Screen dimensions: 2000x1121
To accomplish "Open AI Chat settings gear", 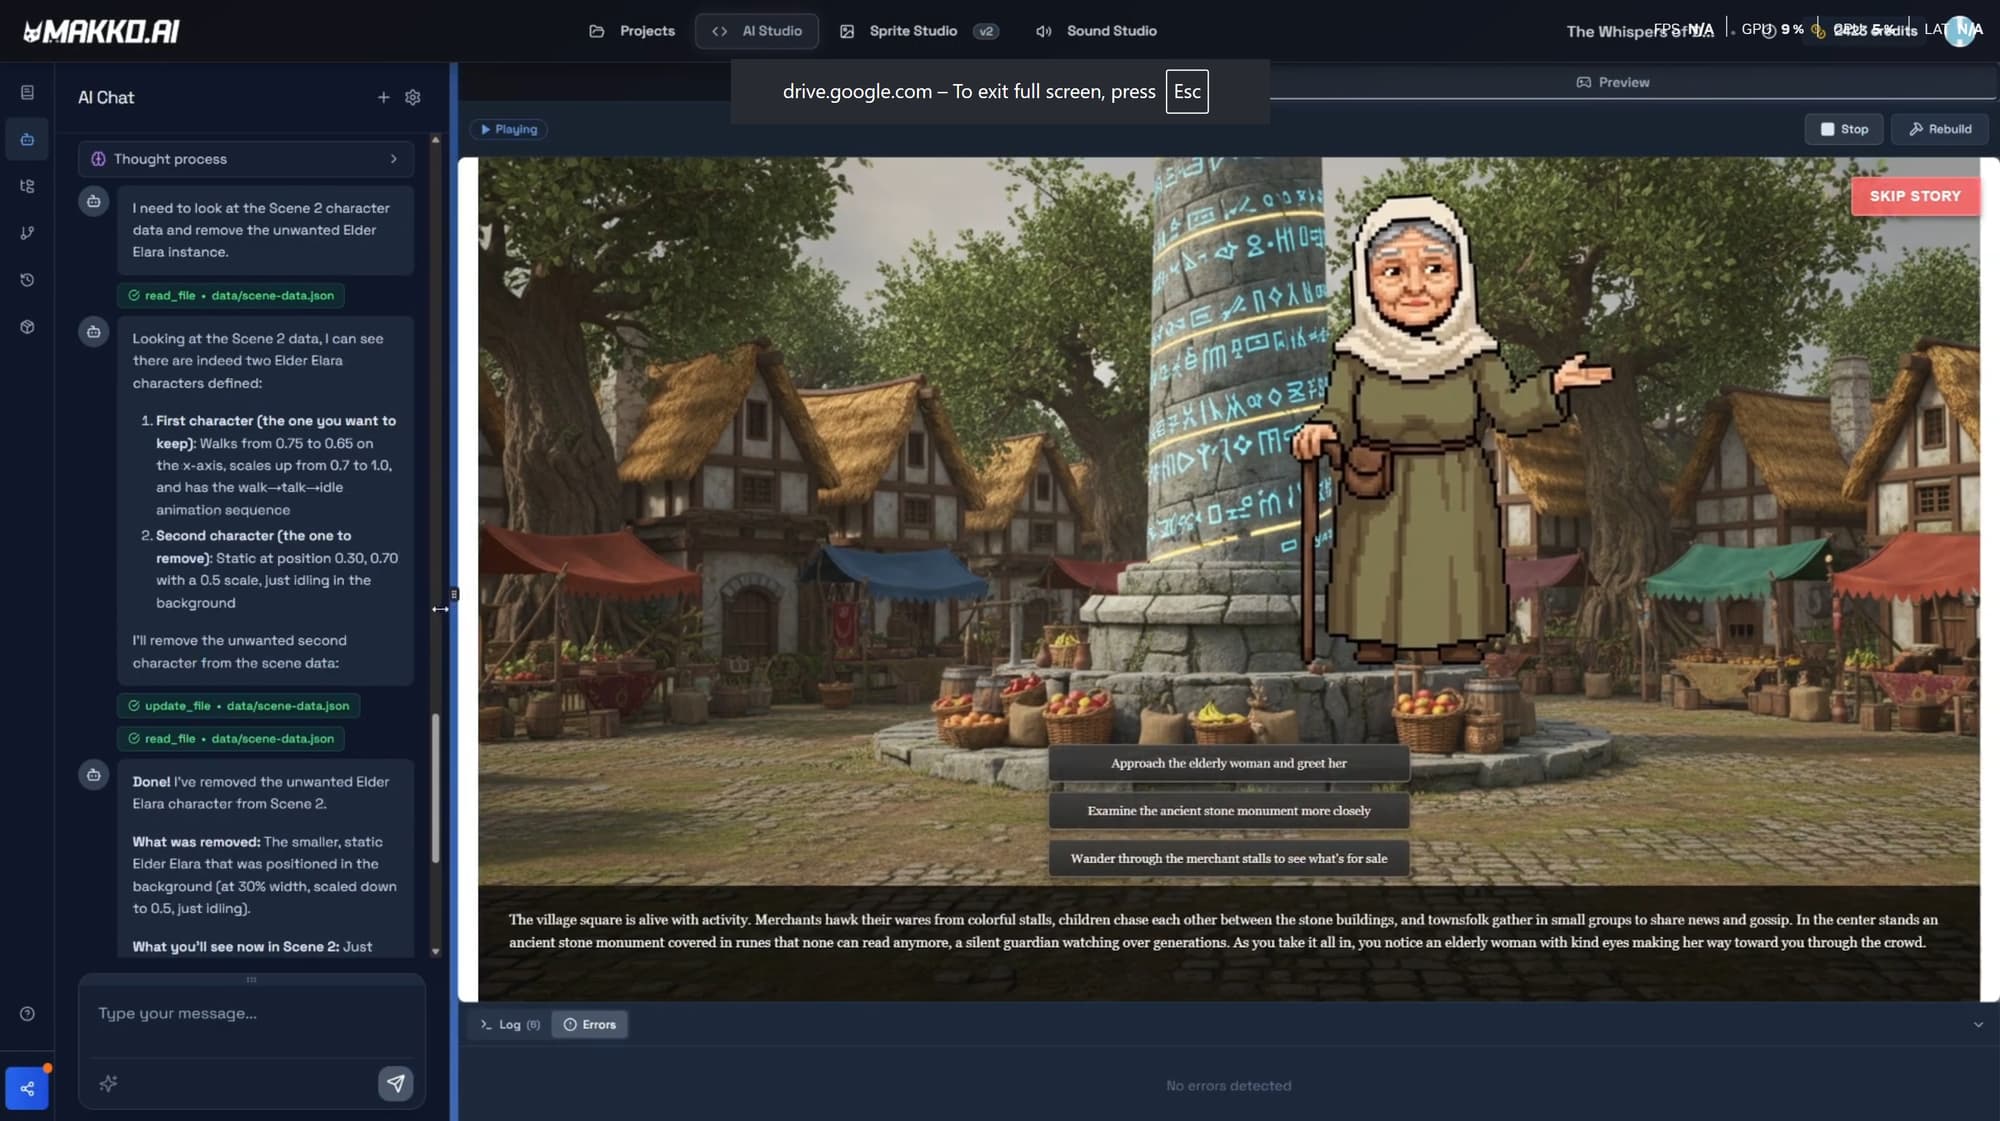I will click(x=412, y=97).
